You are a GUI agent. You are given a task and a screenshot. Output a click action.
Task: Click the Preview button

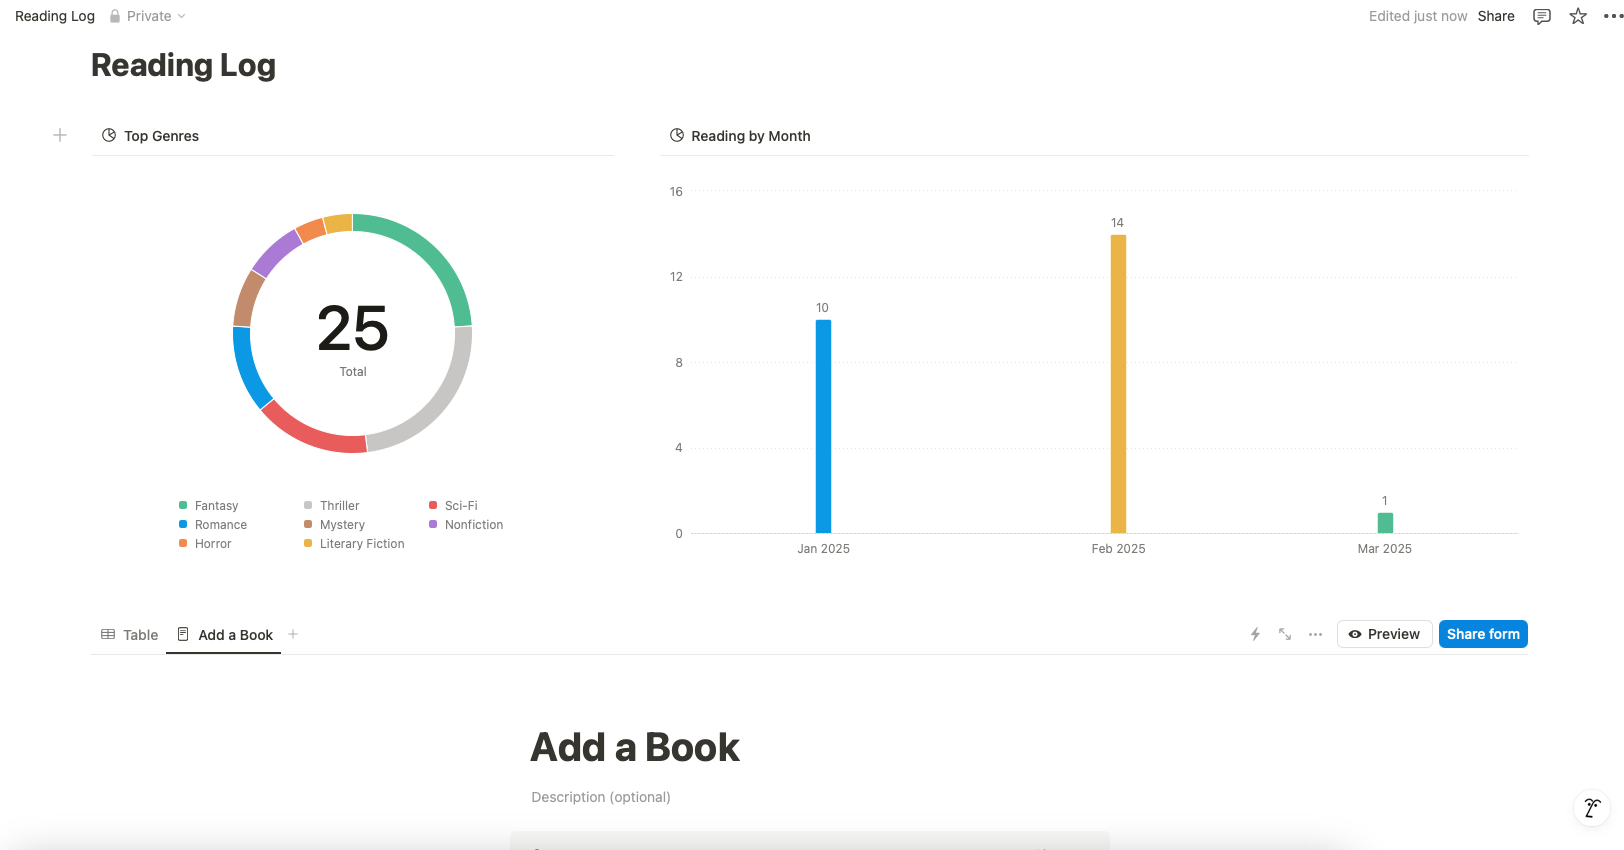coord(1384,634)
